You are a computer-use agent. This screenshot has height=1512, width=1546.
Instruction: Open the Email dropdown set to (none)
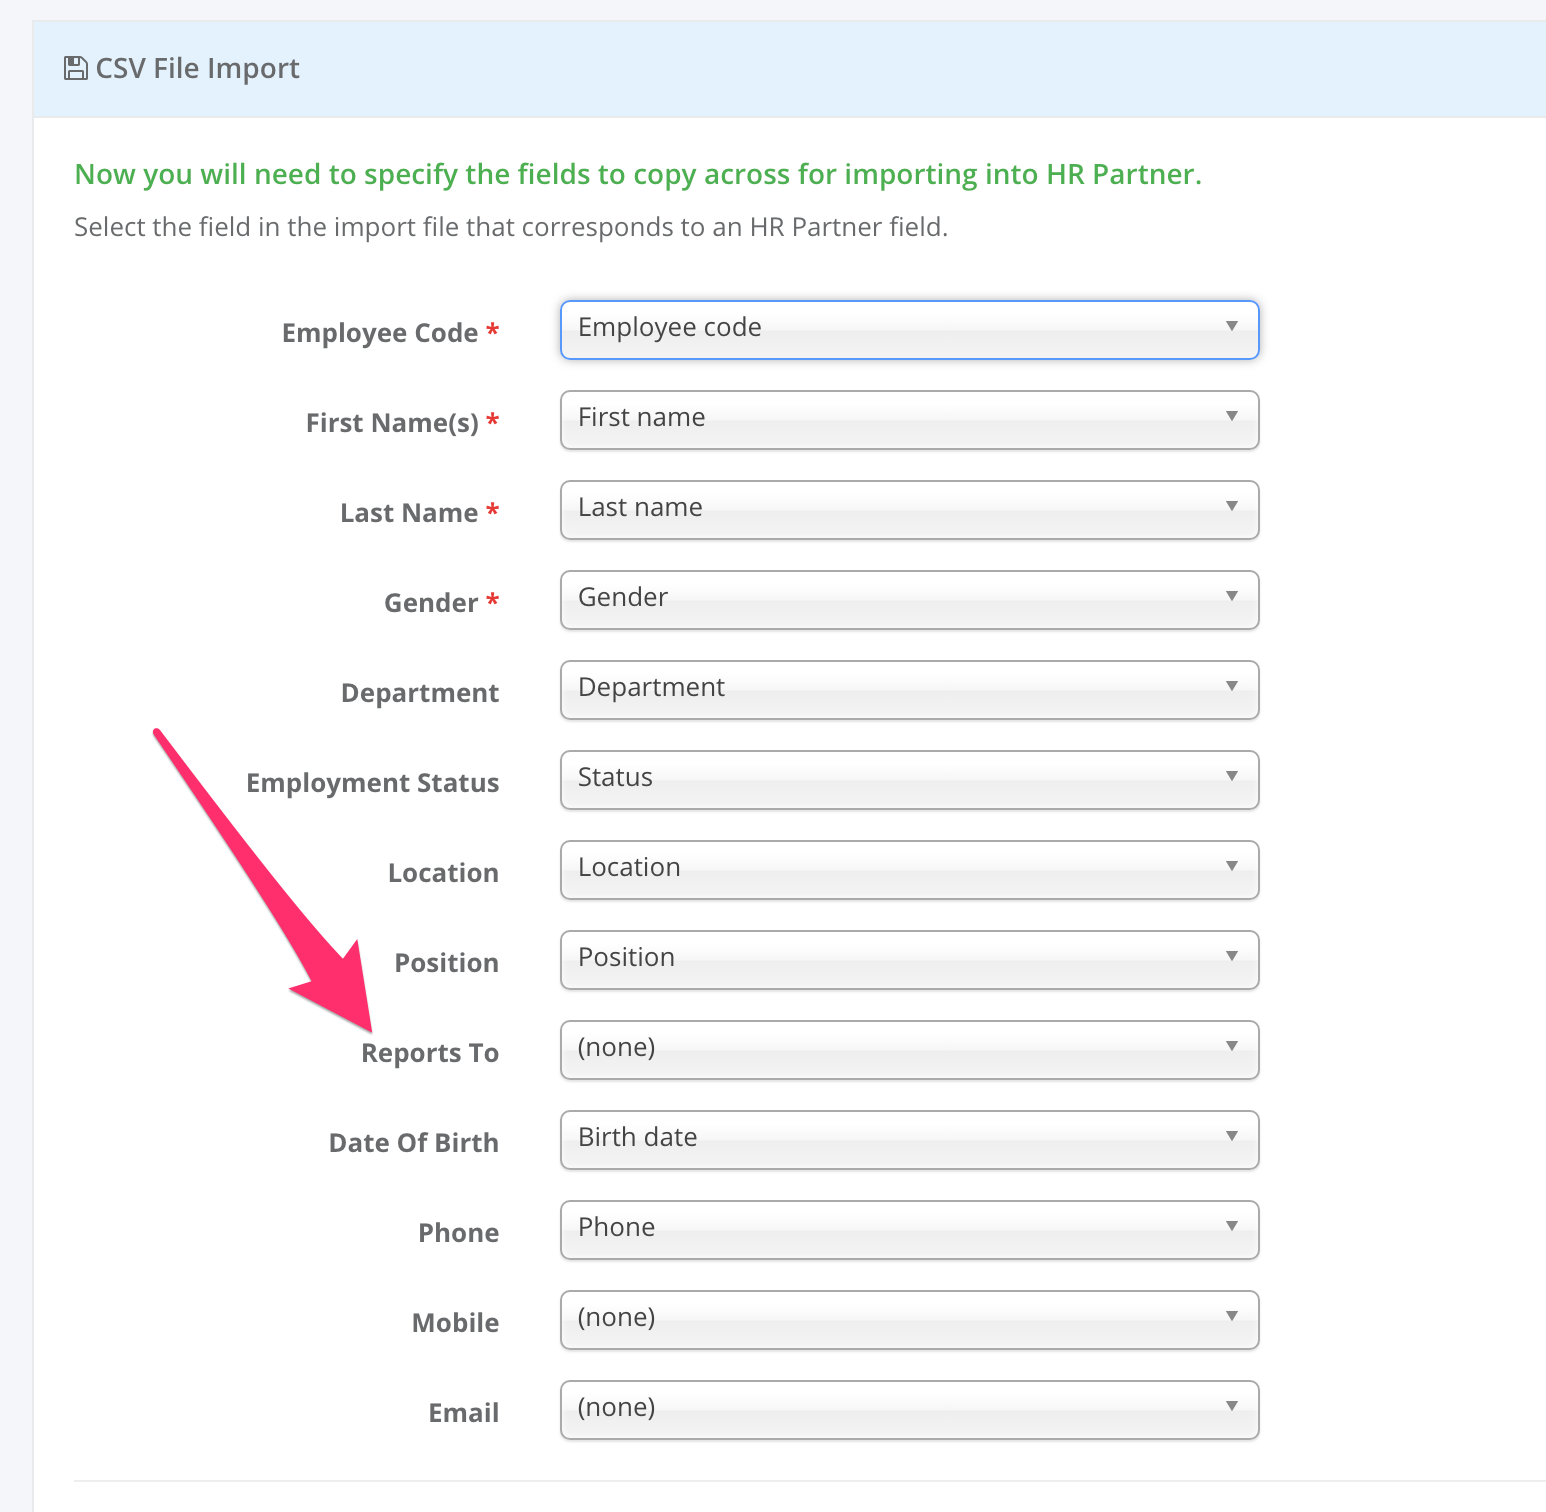point(909,1410)
